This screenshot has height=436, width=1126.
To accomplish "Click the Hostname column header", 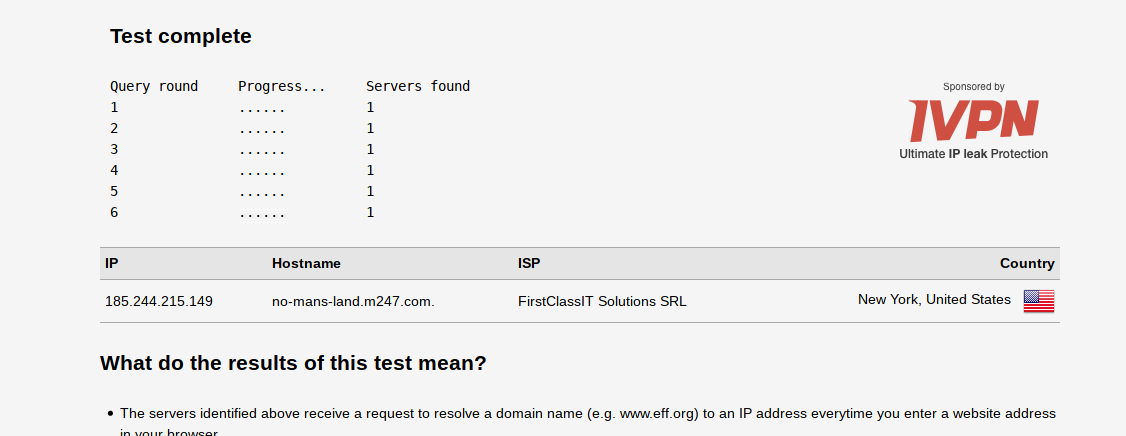I will coord(306,263).
